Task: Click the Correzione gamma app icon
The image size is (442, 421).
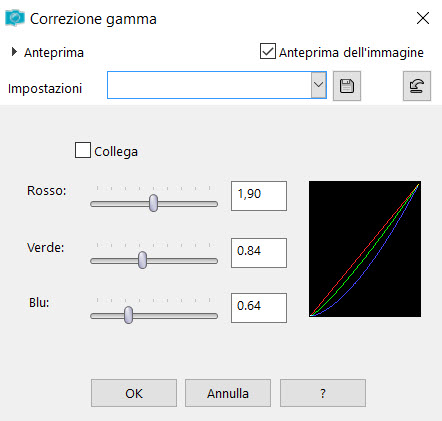Action: pos(15,18)
